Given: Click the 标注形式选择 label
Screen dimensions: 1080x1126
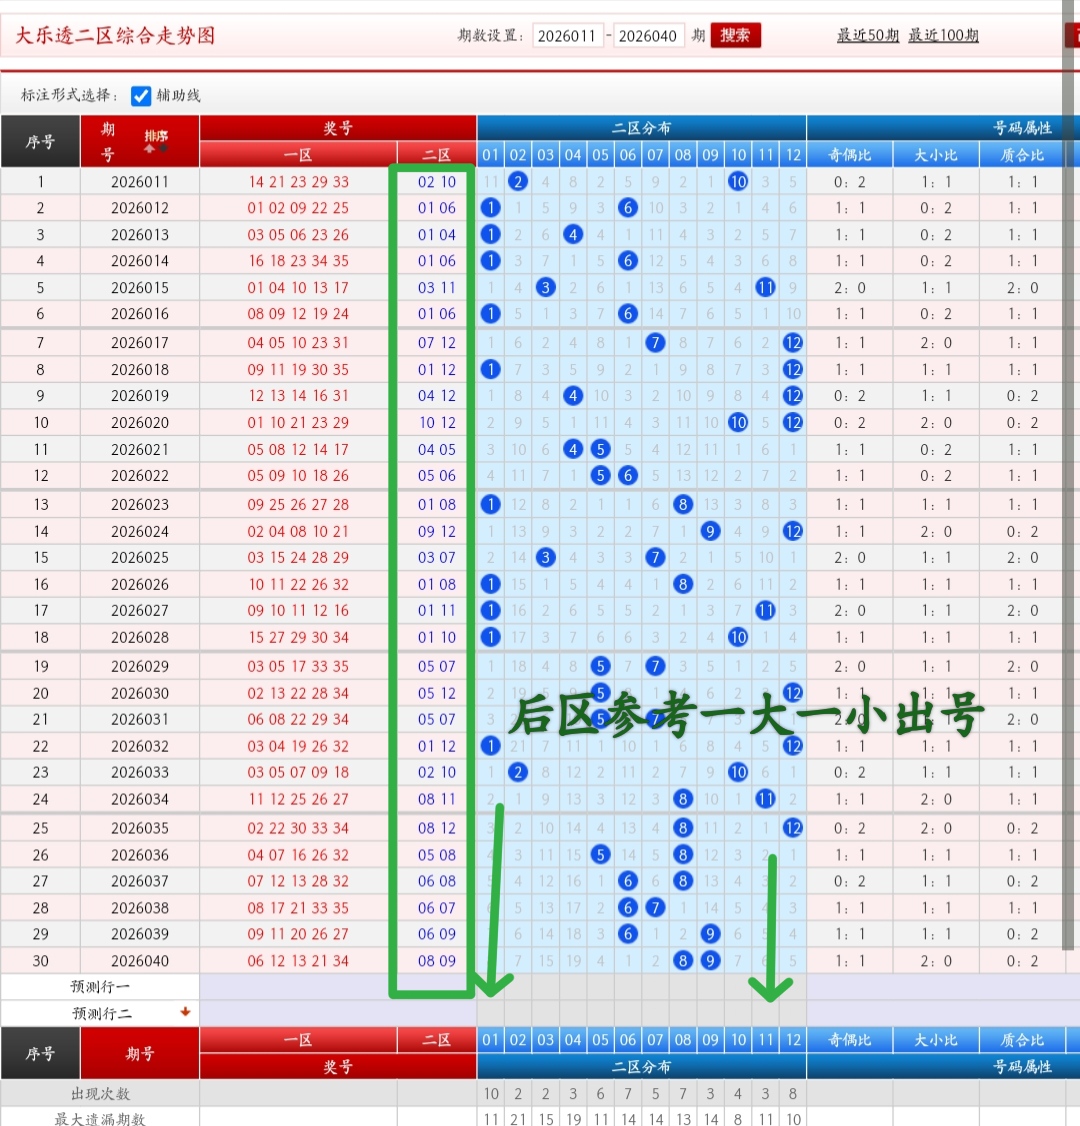Looking at the screenshot, I should 69,96.
